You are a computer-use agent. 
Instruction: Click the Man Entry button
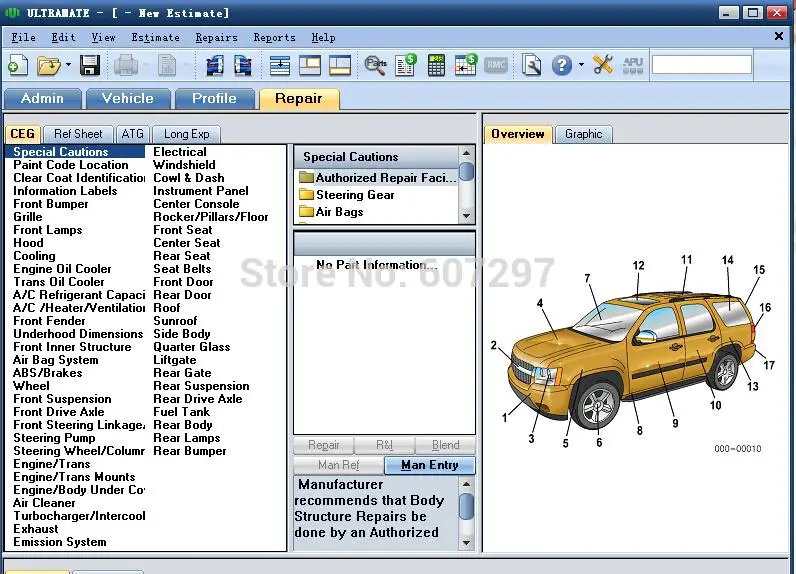(429, 465)
